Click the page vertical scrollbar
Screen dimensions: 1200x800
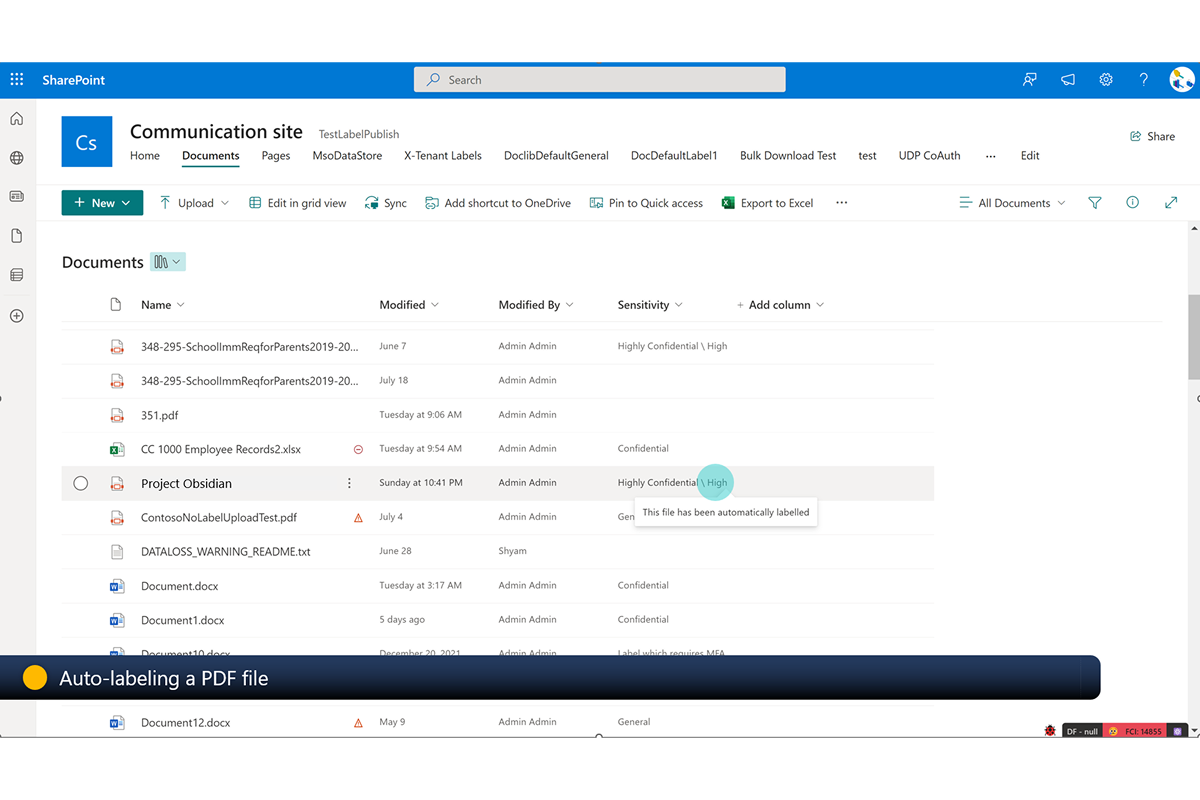(x=1194, y=337)
